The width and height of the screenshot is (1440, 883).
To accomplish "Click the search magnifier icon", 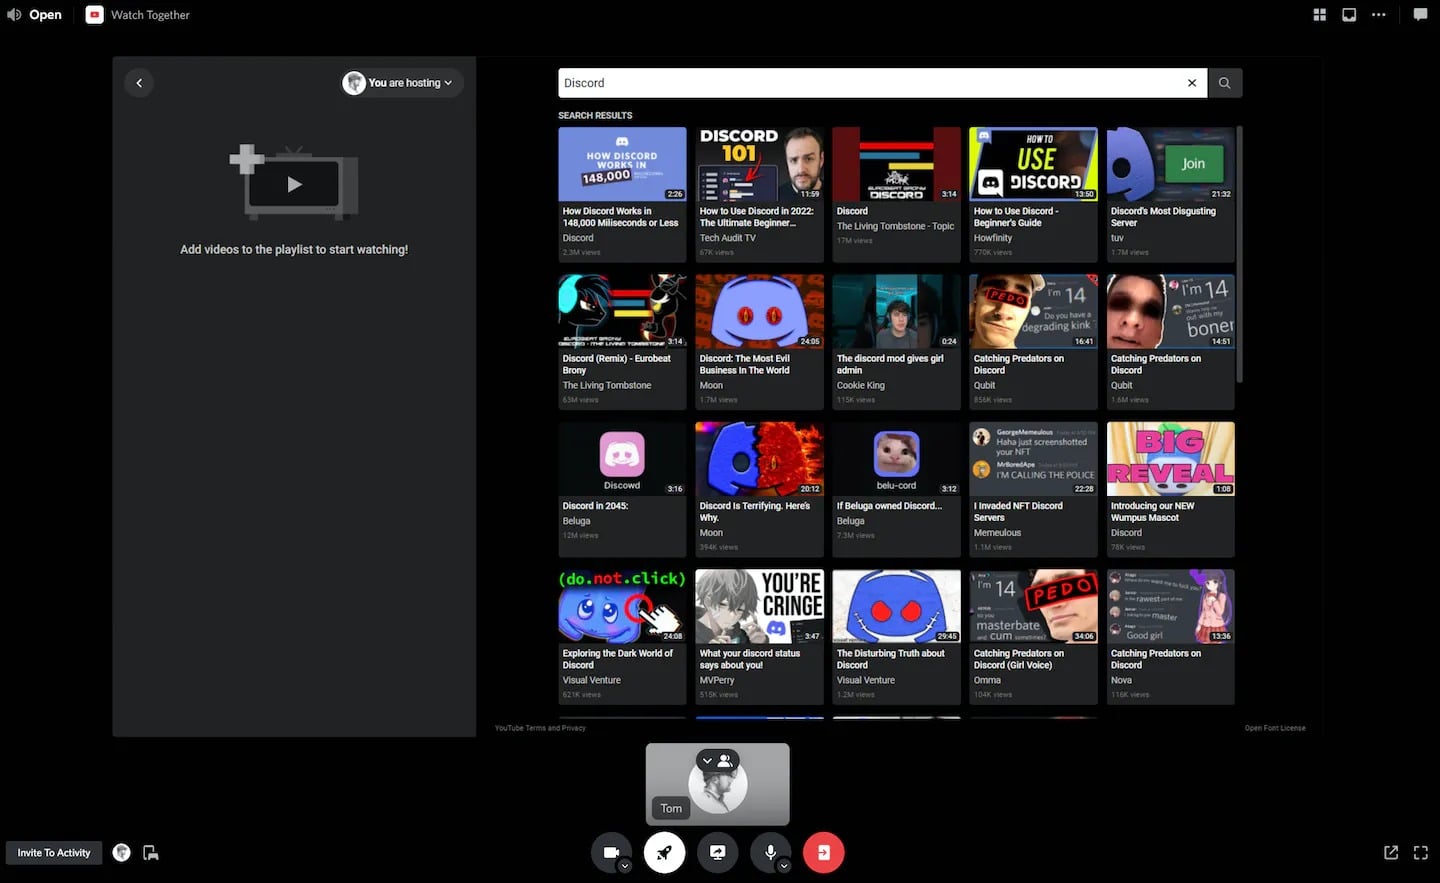I will pos(1224,82).
